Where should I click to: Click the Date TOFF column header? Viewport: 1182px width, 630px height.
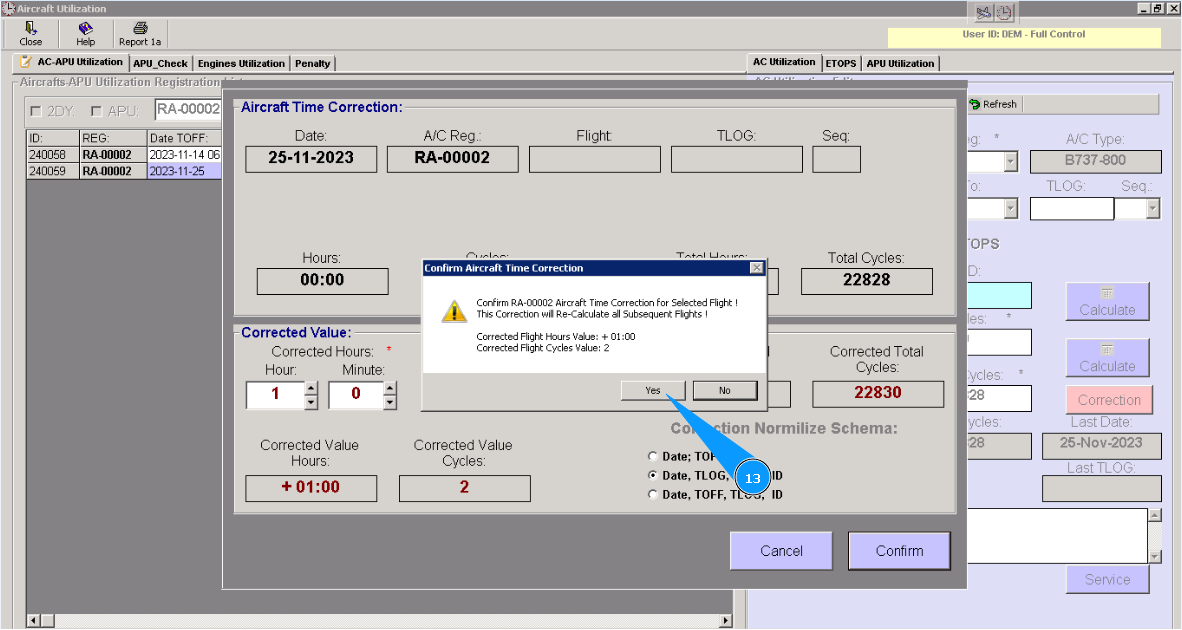coord(184,138)
